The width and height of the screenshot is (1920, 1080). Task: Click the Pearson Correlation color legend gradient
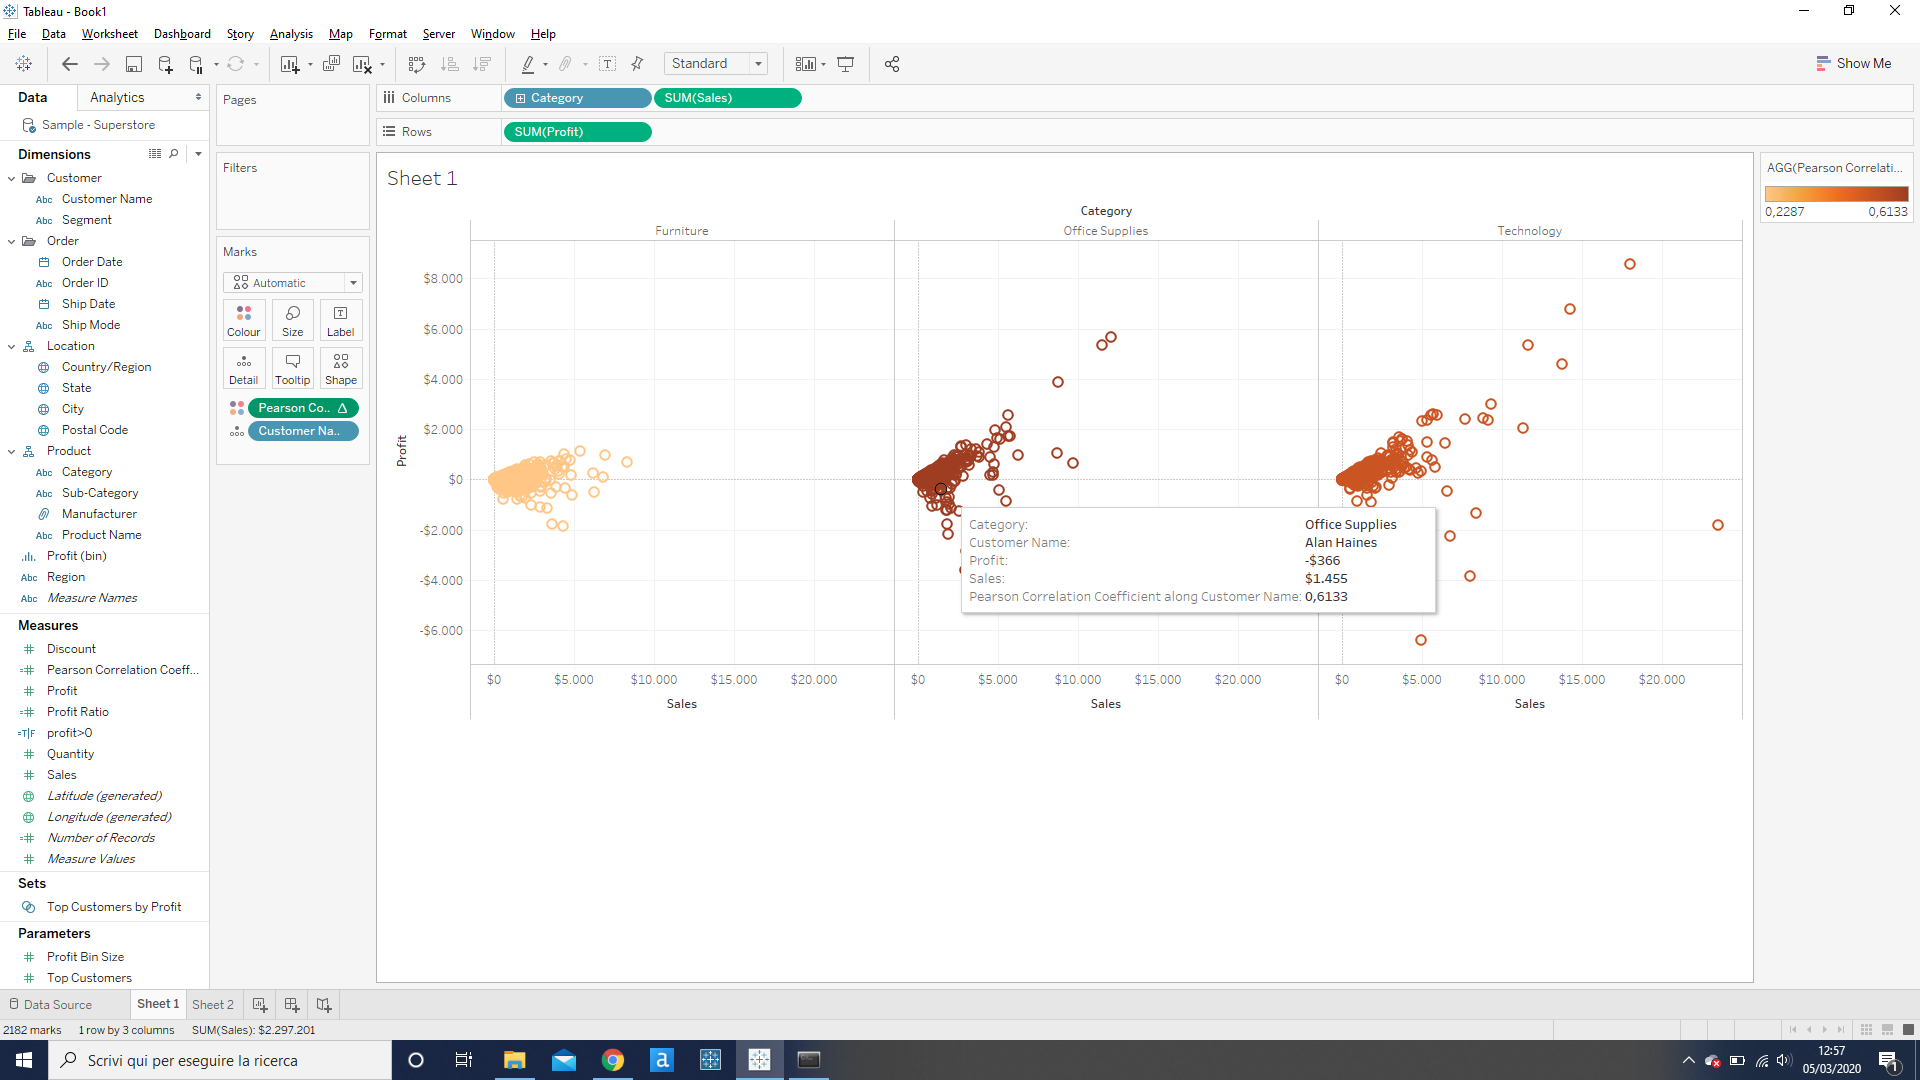click(x=1836, y=193)
